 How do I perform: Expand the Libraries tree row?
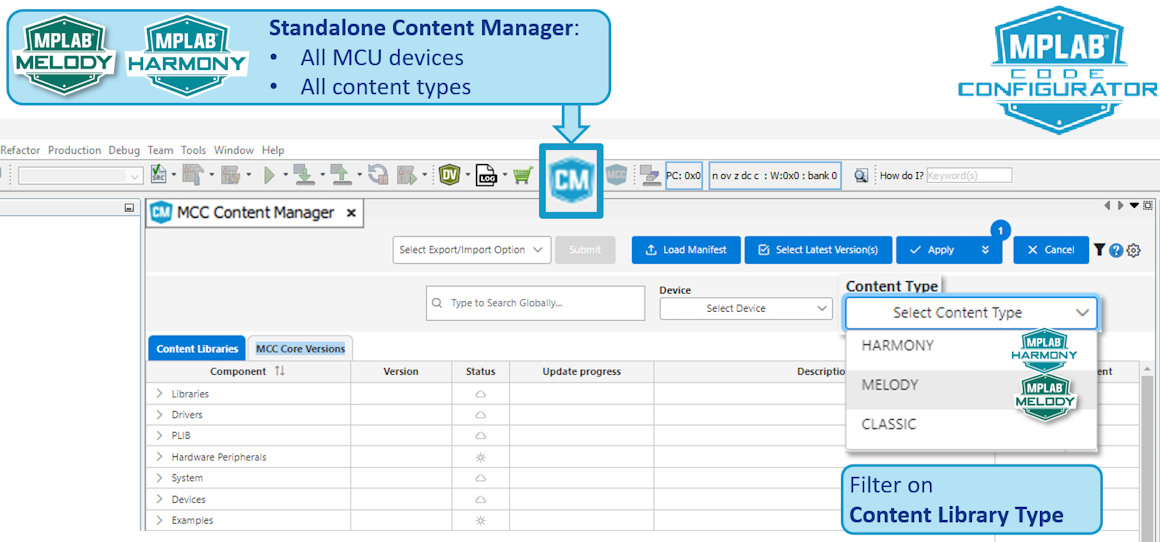(159, 394)
